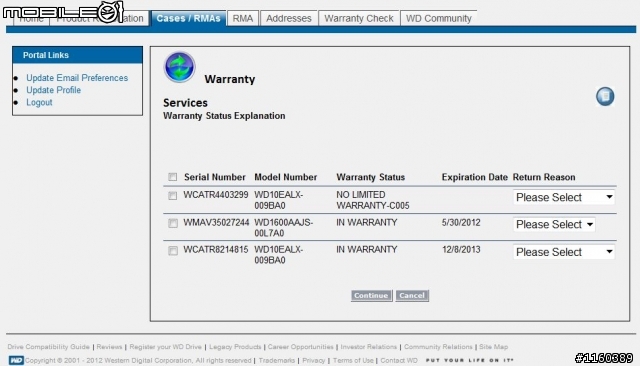The height and width of the screenshot is (366, 640).
Task: Click the Cancel button
Action: (412, 295)
